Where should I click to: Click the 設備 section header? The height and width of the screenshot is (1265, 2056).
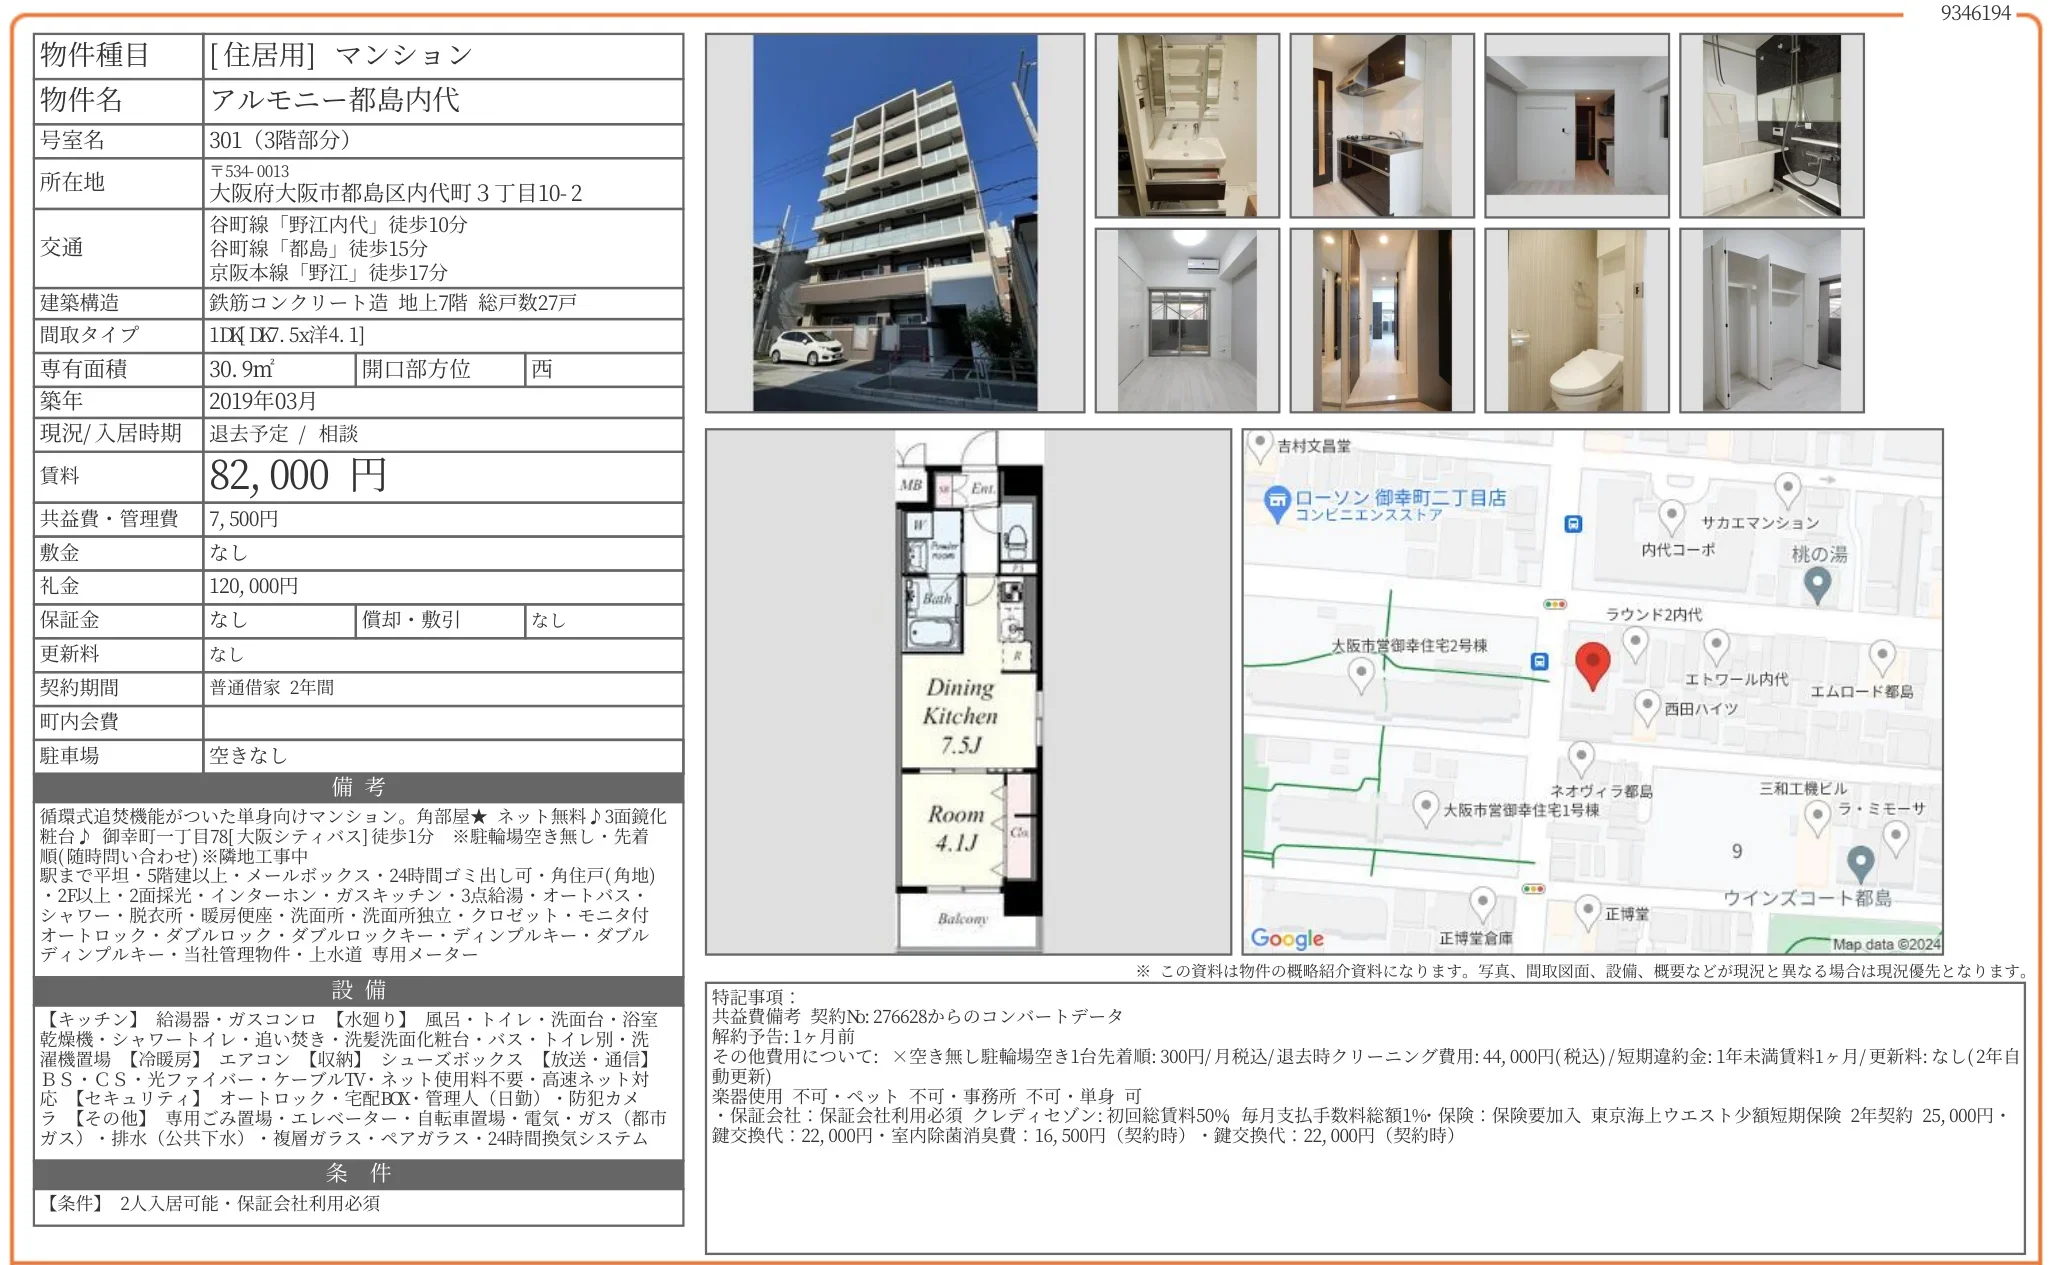(358, 989)
